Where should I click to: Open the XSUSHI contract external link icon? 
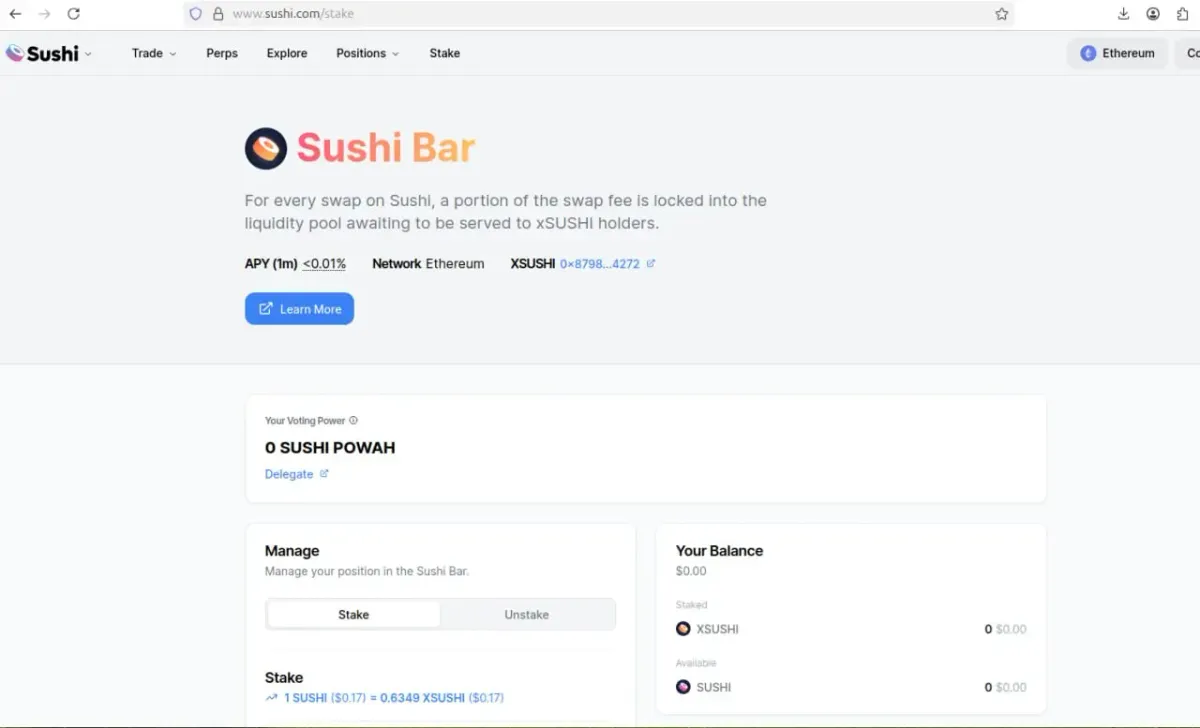[x=651, y=264]
